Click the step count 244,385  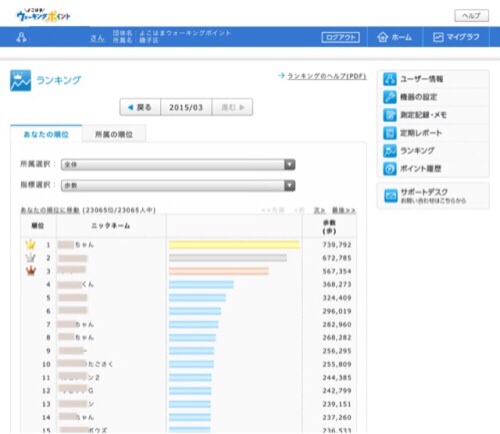click(337, 378)
